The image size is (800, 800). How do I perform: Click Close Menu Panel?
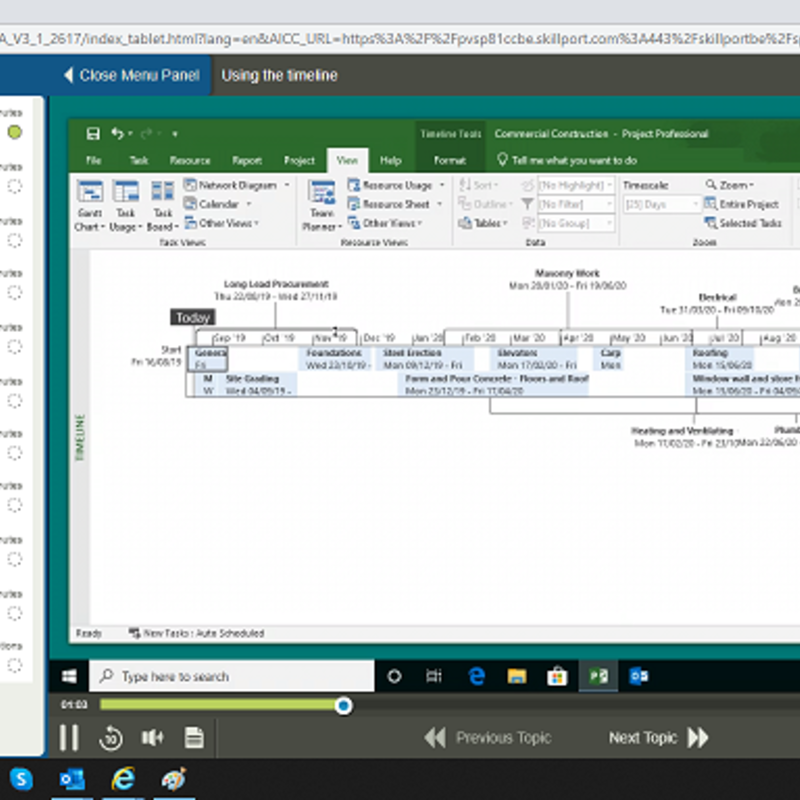tap(132, 76)
